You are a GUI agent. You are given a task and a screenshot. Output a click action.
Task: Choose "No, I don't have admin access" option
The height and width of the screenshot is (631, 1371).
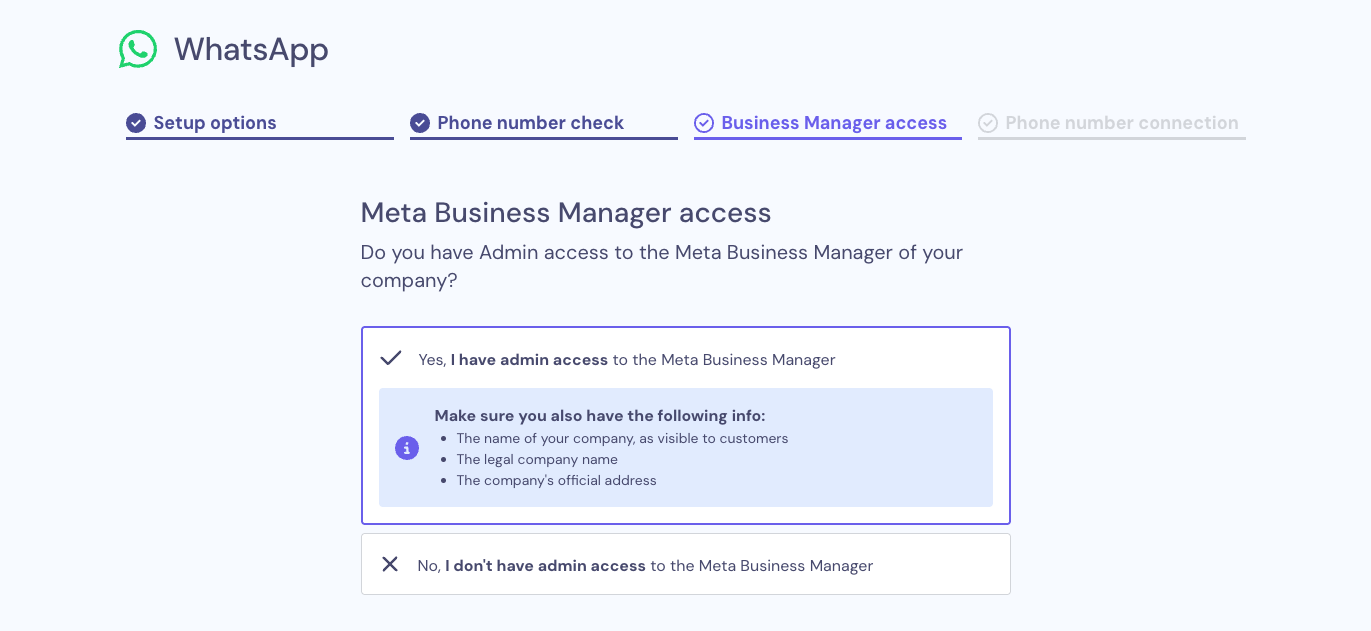(645, 566)
